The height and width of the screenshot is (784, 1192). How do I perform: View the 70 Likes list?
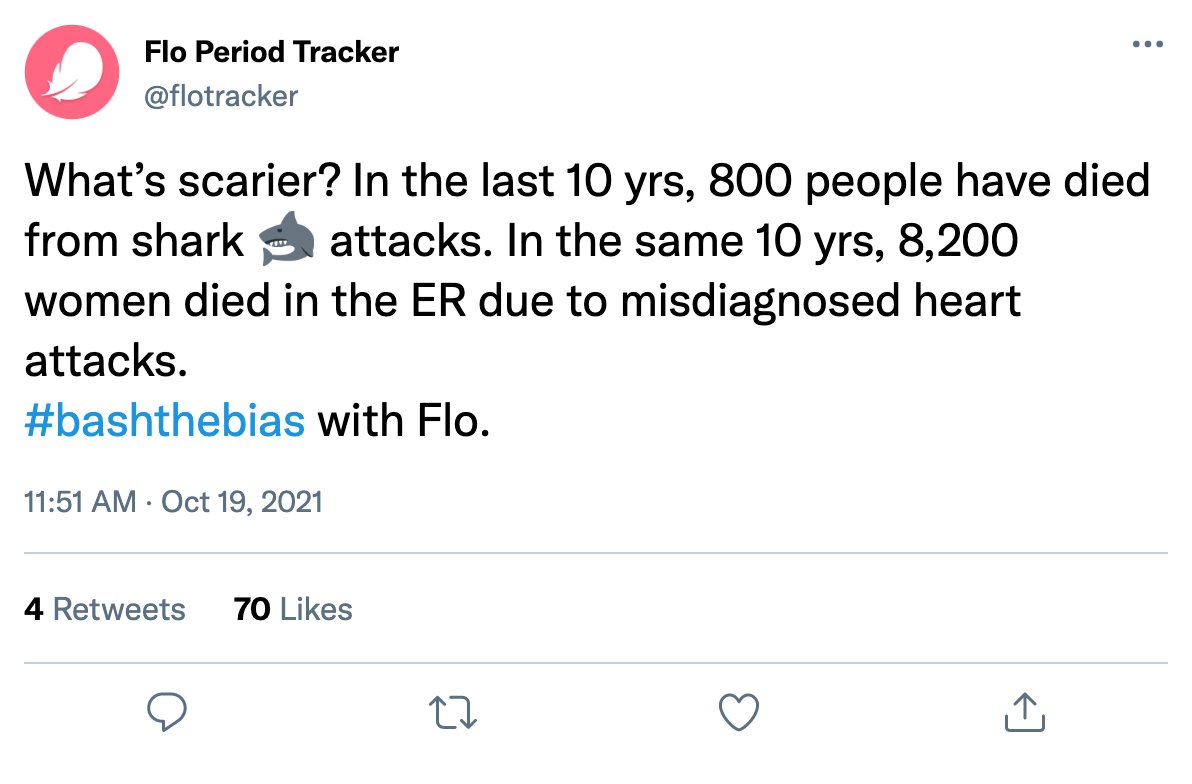click(x=293, y=609)
